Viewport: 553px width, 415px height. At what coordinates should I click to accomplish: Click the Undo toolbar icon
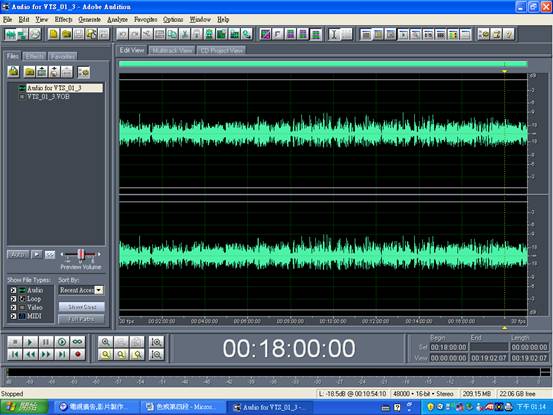122,34
